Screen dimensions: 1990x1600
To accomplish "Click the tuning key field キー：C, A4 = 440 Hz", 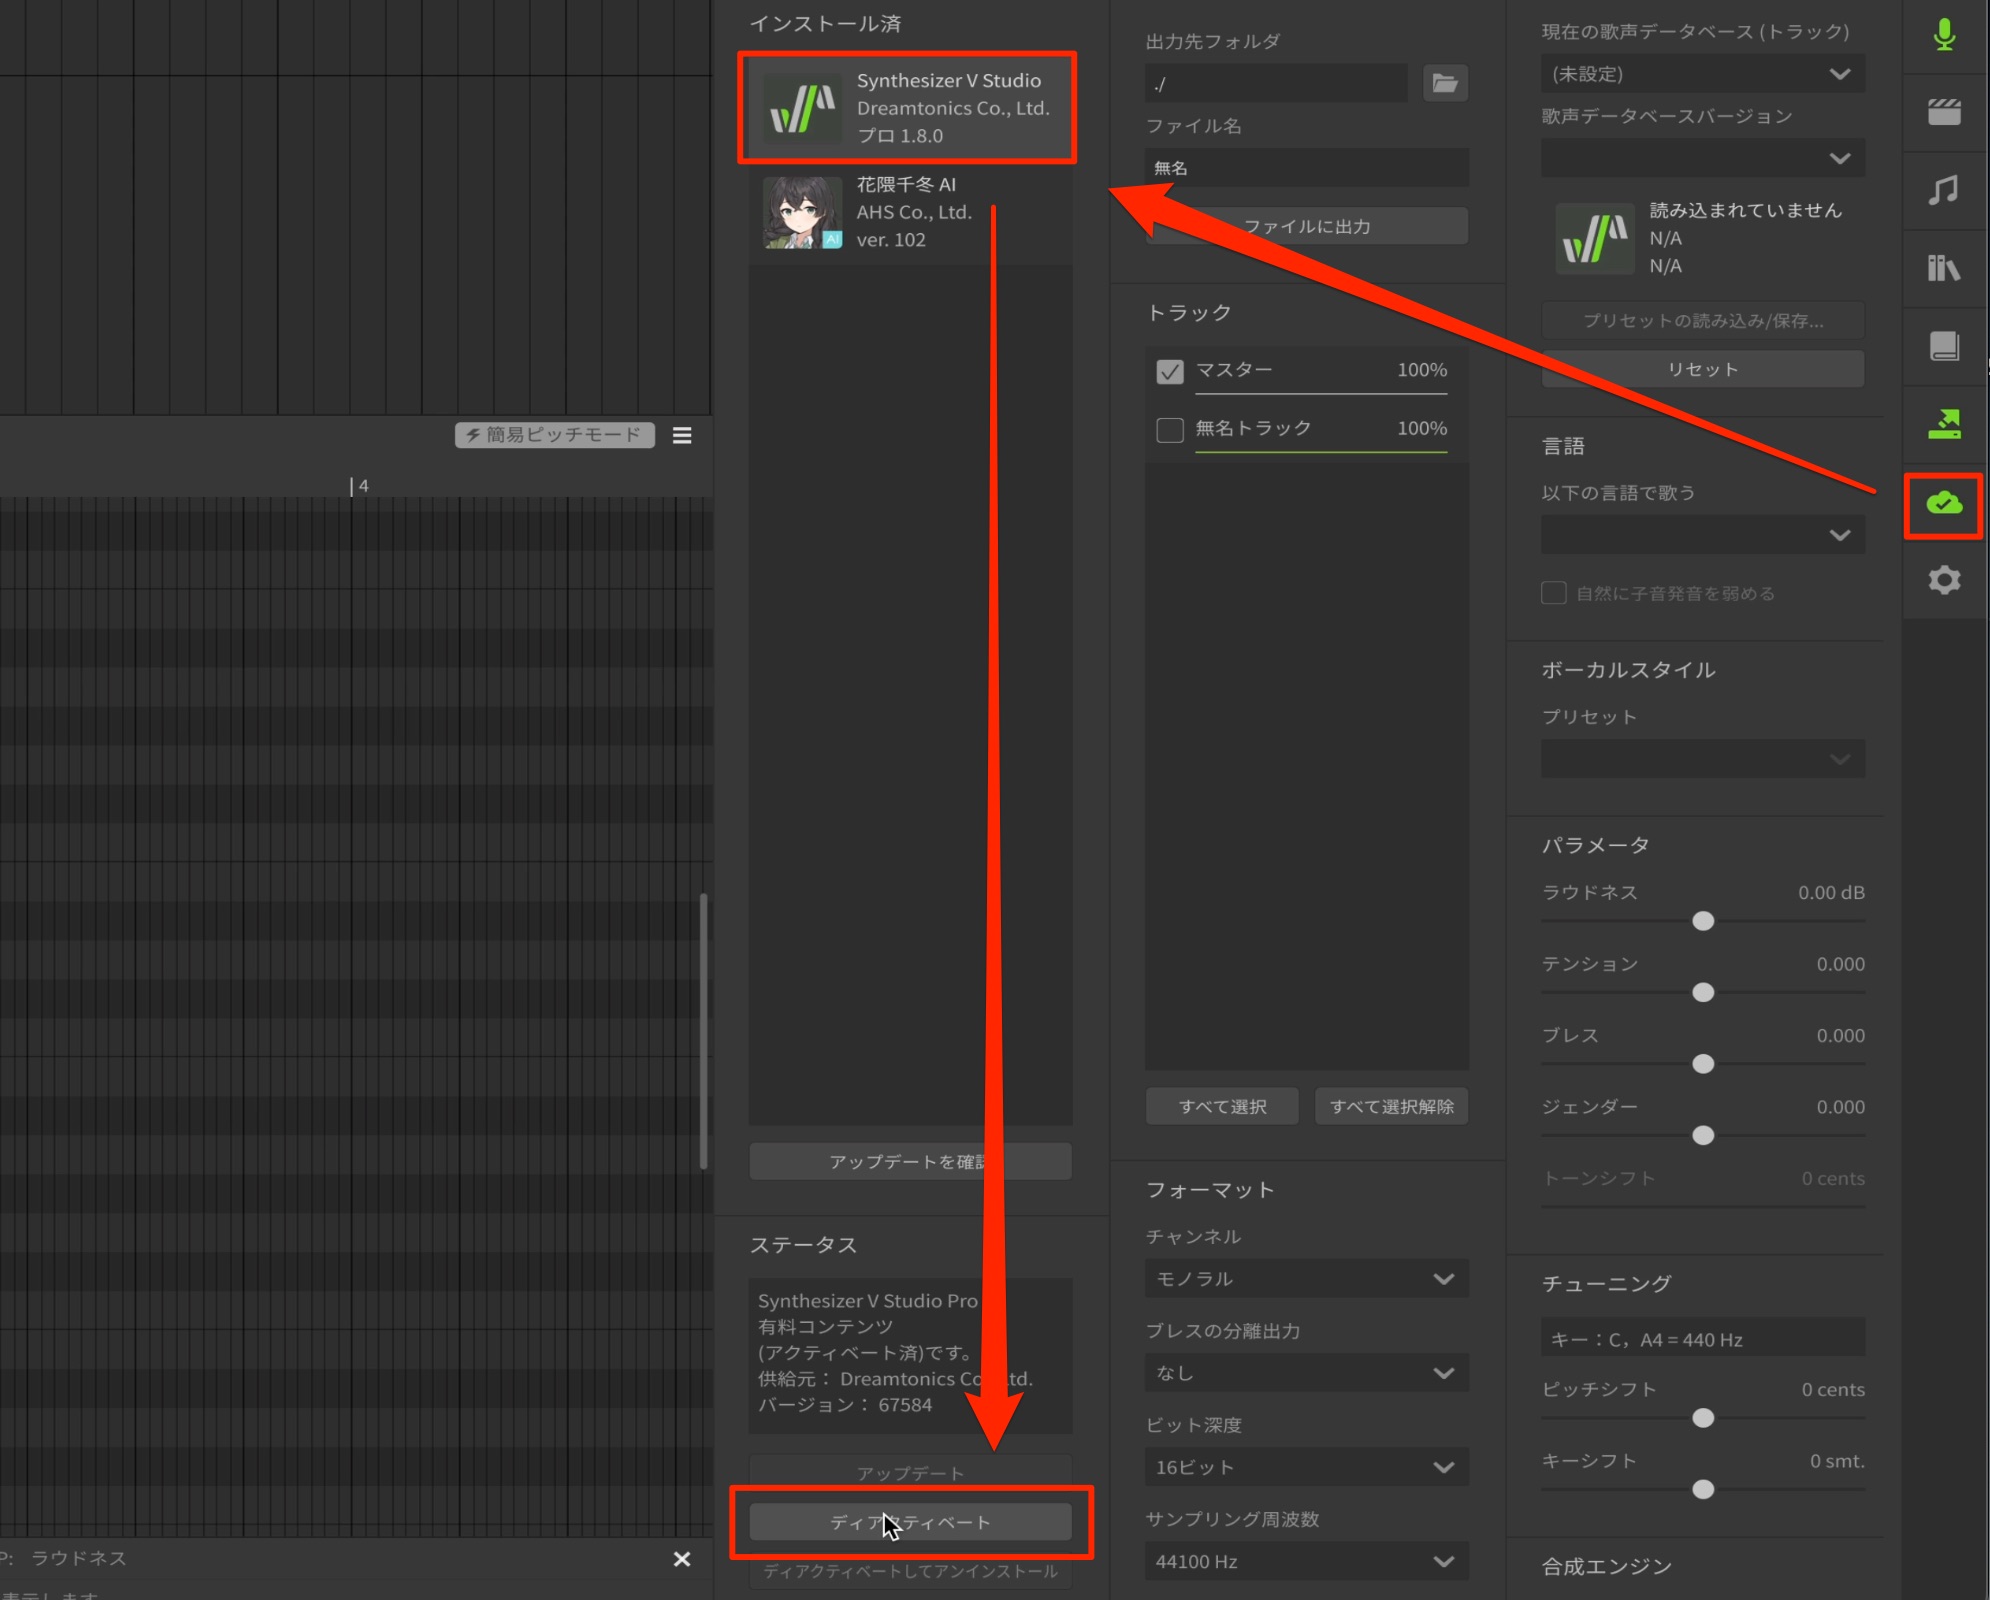I will 1702,1339.
